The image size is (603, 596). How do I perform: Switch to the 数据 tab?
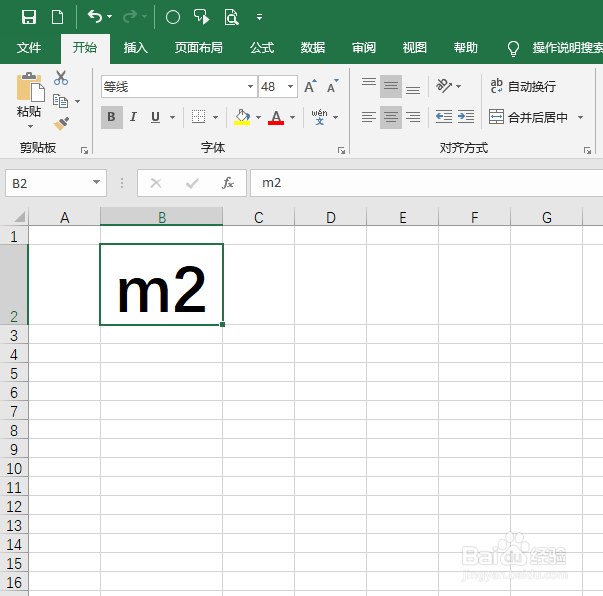point(313,48)
